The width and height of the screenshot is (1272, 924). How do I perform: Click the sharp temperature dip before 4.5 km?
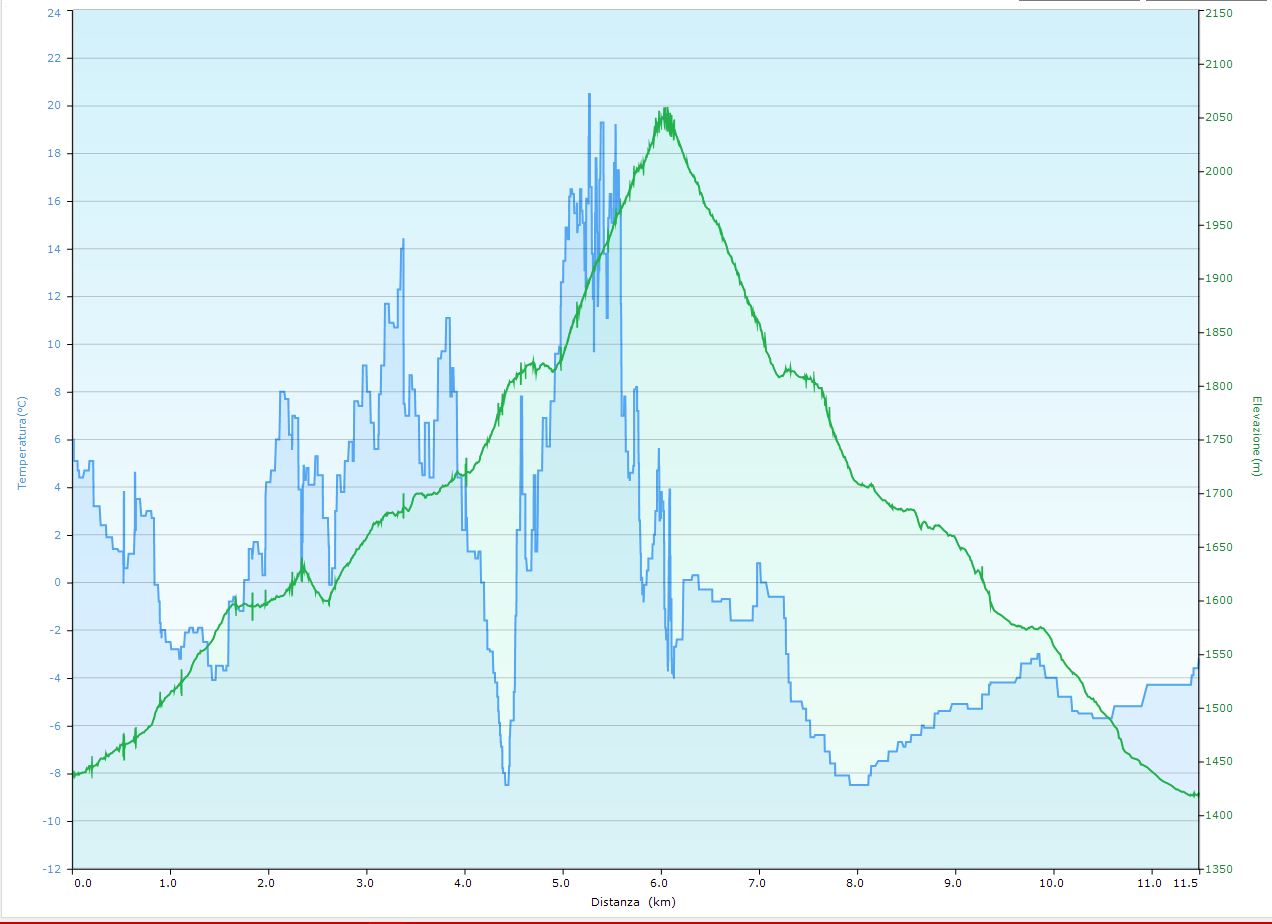(506, 782)
